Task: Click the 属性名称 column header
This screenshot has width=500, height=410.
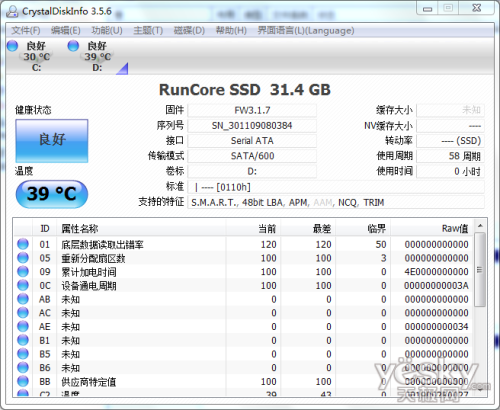Action: coord(141,229)
